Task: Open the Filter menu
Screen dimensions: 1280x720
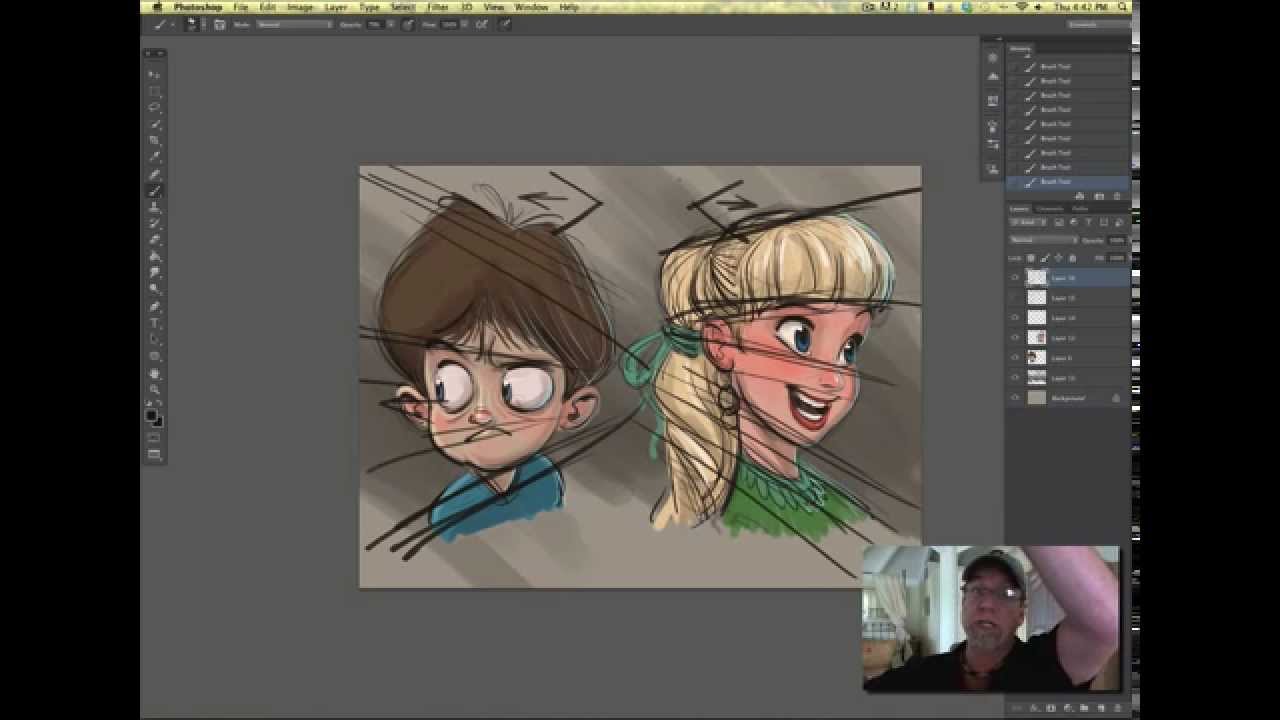Action: coord(438,7)
